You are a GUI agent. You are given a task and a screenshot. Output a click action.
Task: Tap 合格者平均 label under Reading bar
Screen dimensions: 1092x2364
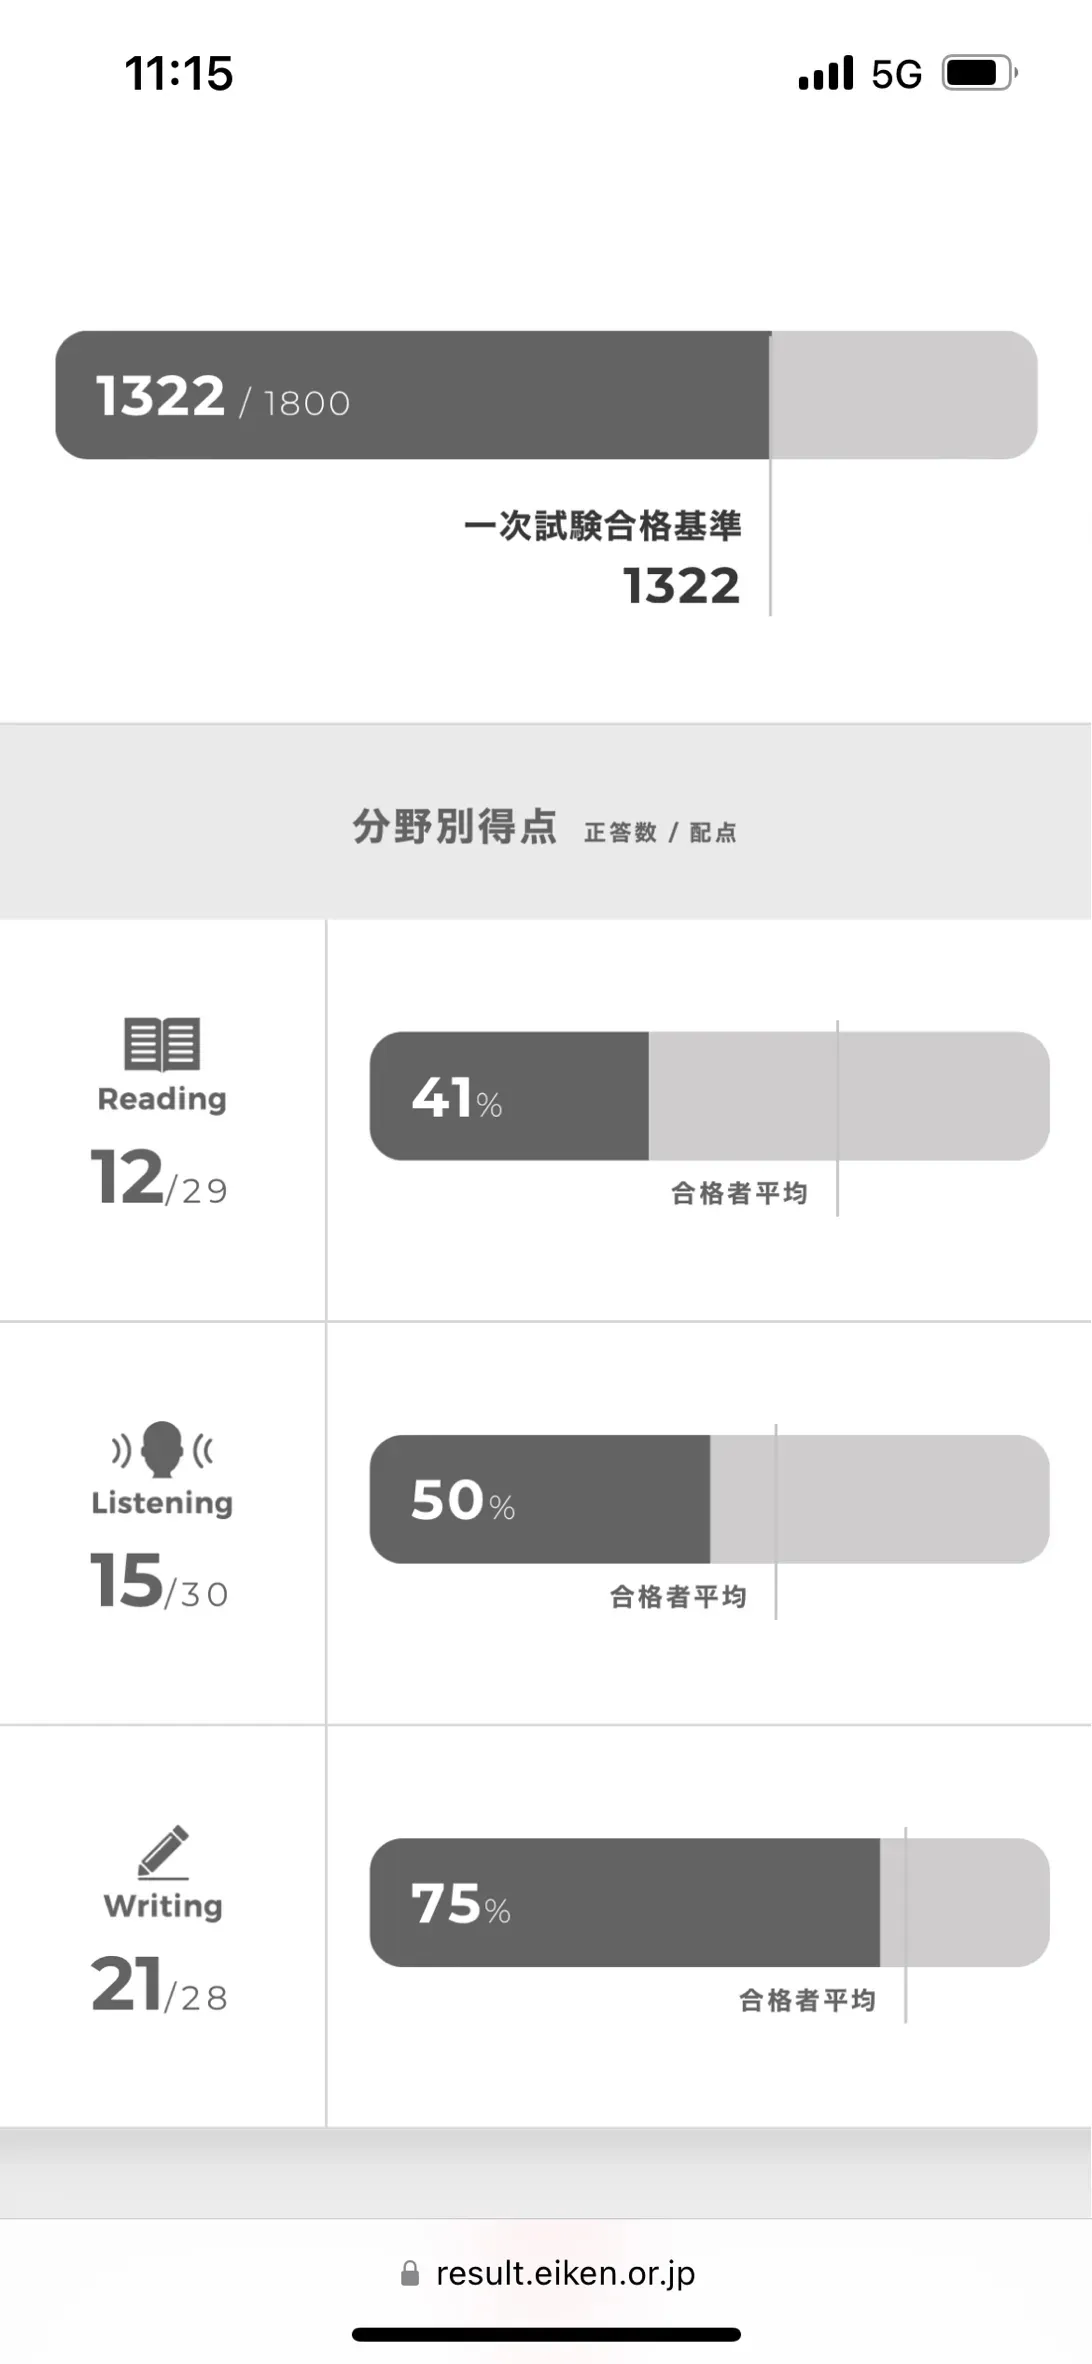pyautogui.click(x=739, y=1193)
